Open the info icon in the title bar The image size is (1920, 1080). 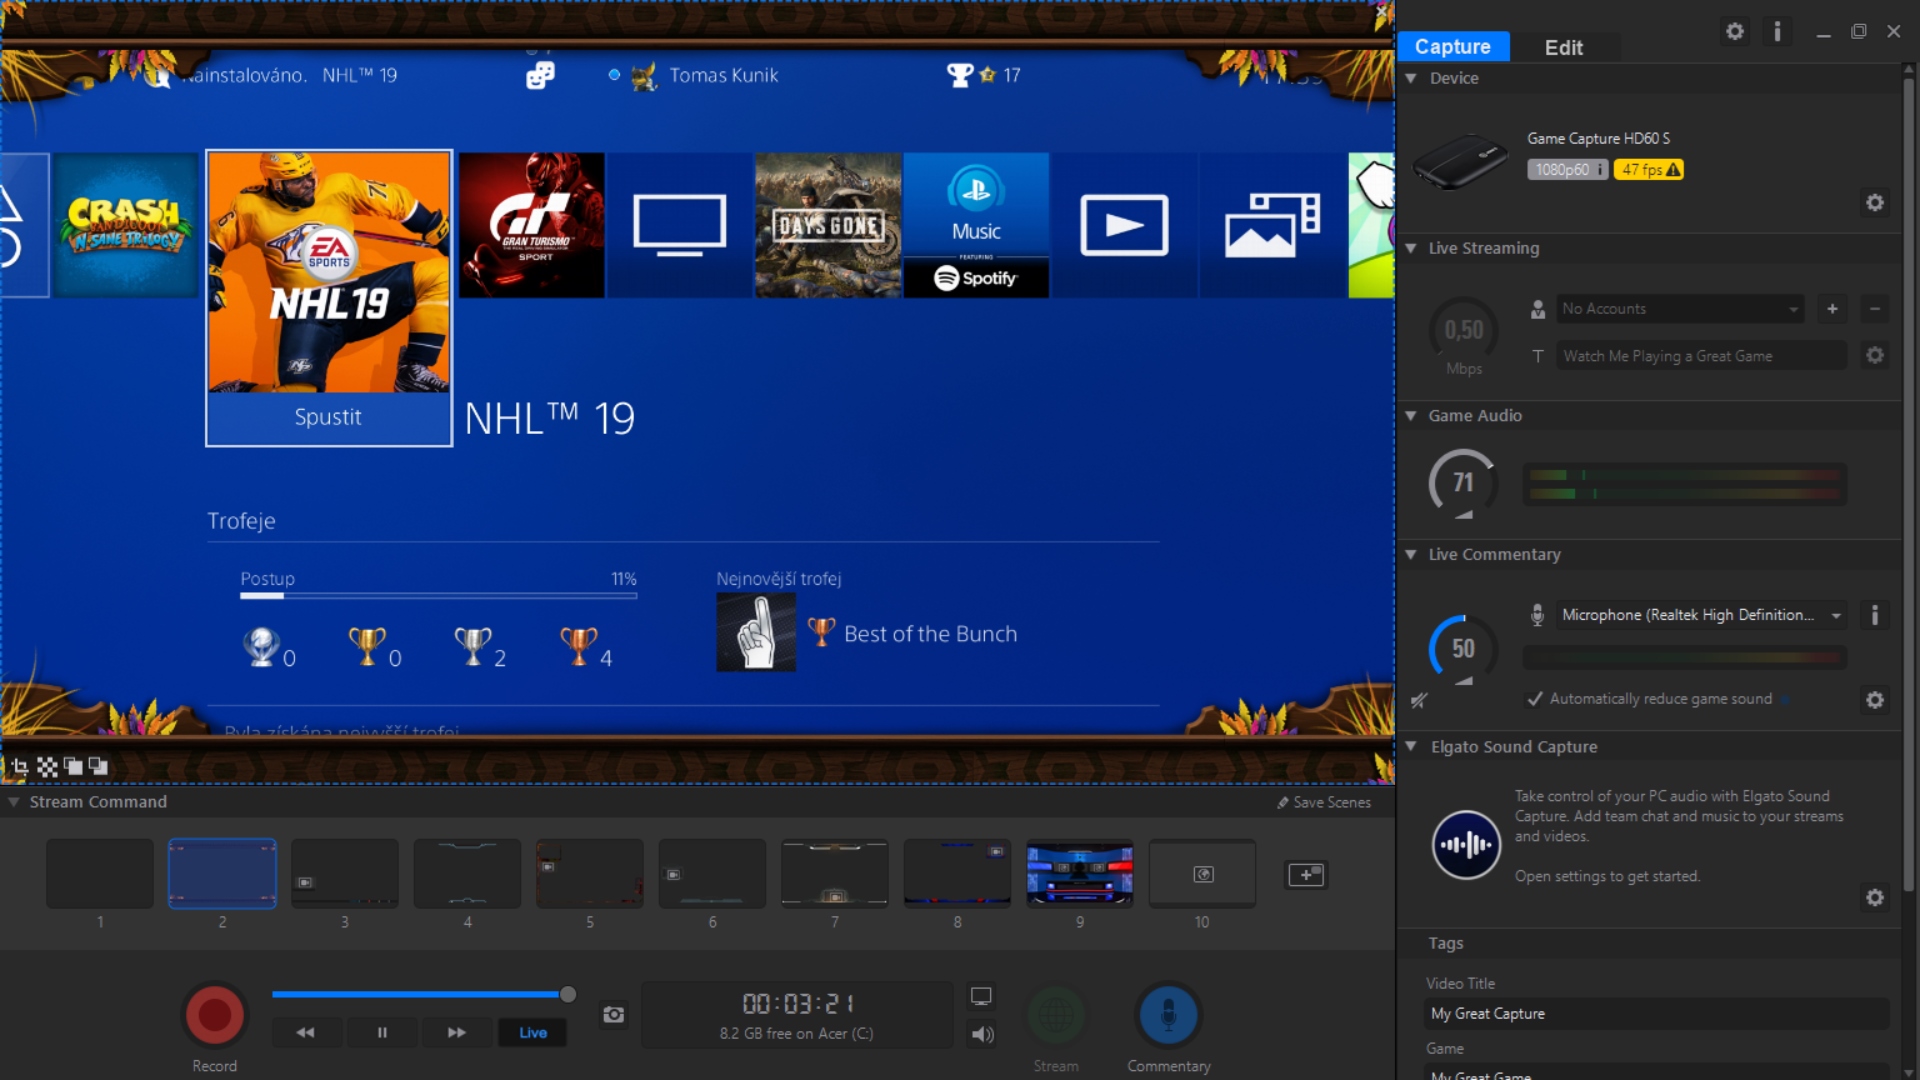point(1777,32)
